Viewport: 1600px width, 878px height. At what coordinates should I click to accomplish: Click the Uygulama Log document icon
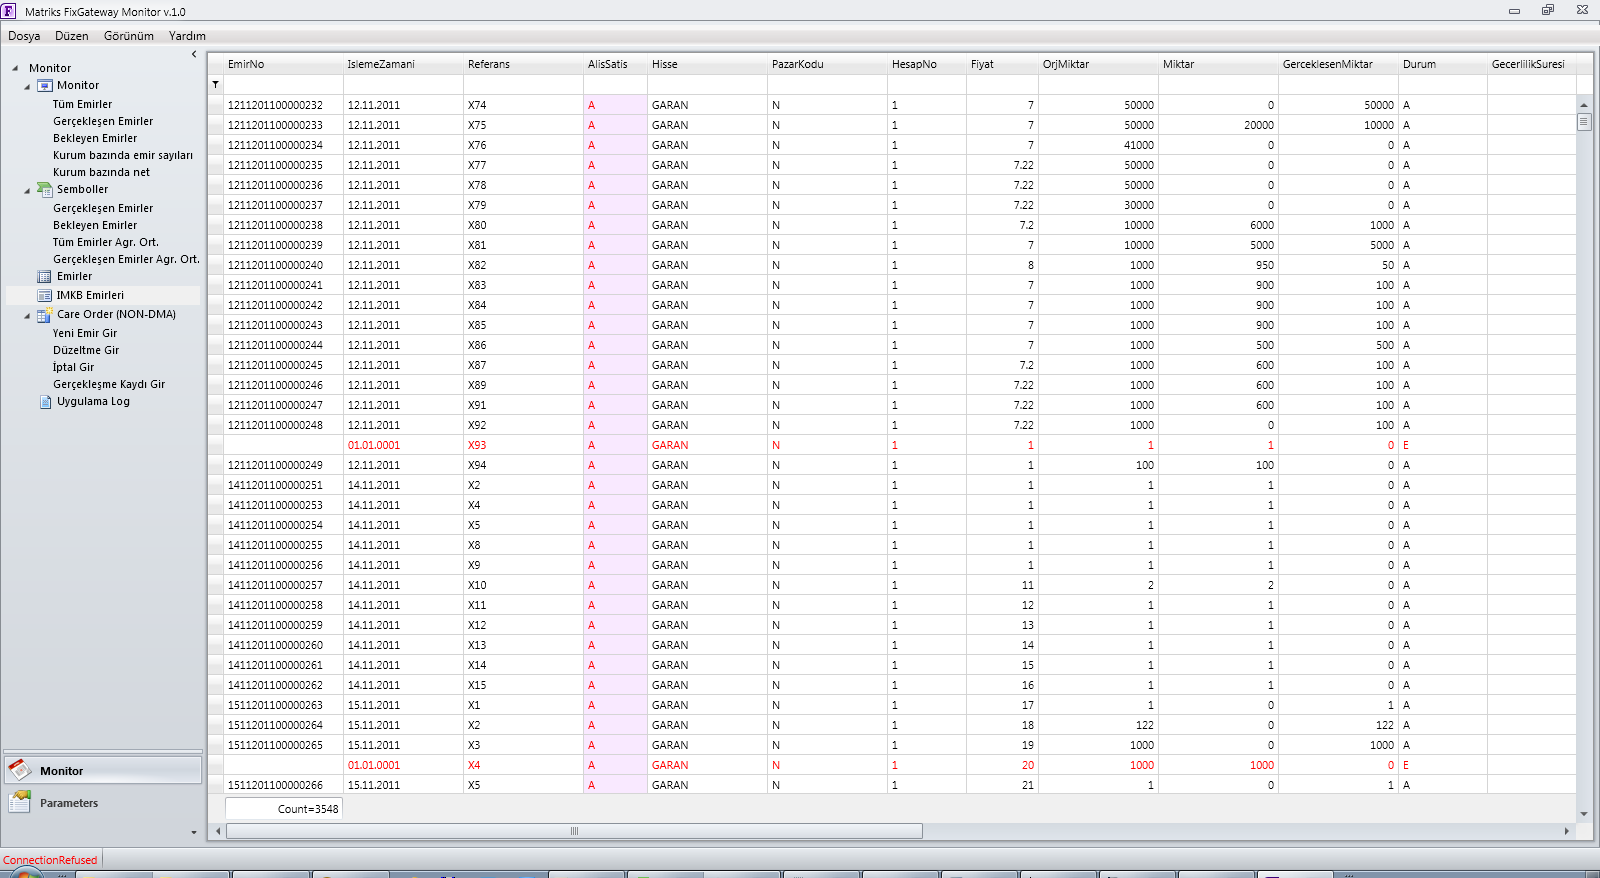pyautogui.click(x=45, y=402)
